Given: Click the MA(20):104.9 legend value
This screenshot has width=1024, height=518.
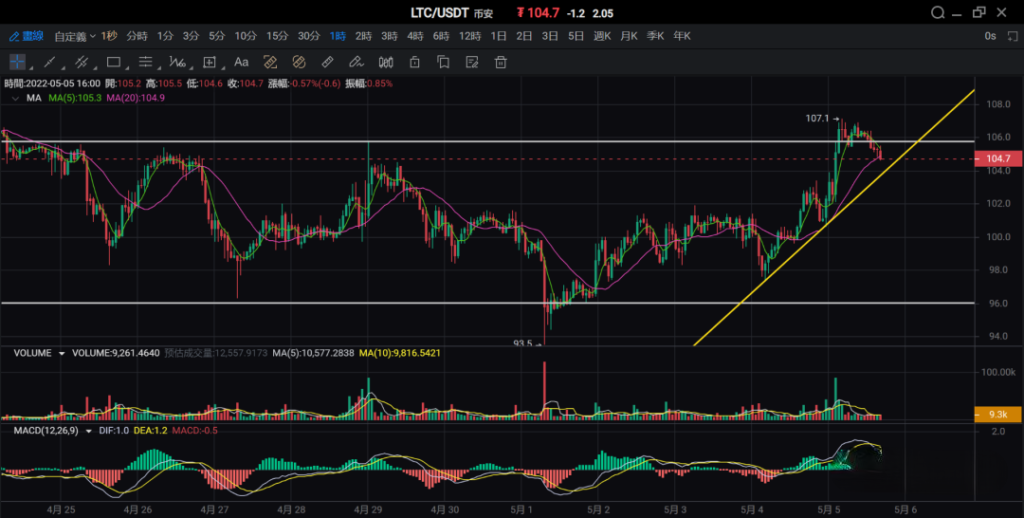Looking at the screenshot, I should point(135,98).
